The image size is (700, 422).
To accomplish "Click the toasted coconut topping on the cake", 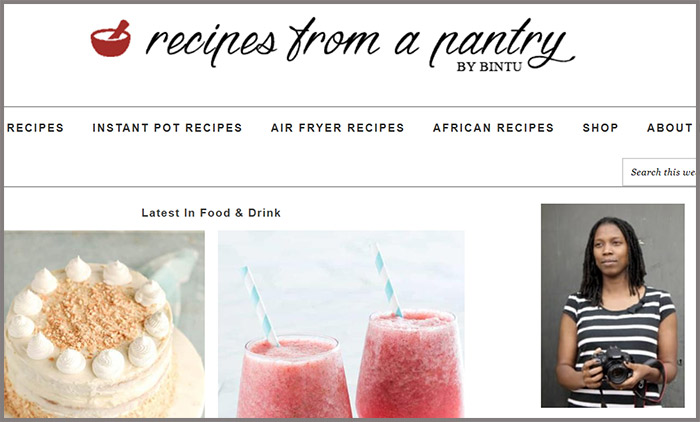I will [92, 315].
